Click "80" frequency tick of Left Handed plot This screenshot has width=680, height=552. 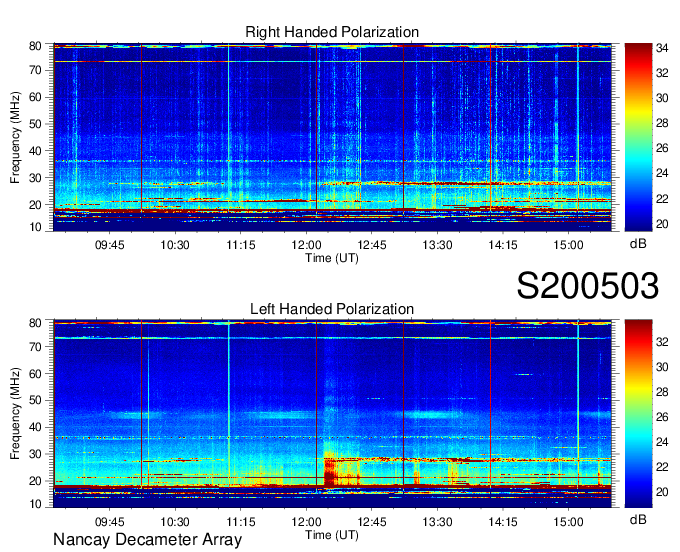coord(36,323)
